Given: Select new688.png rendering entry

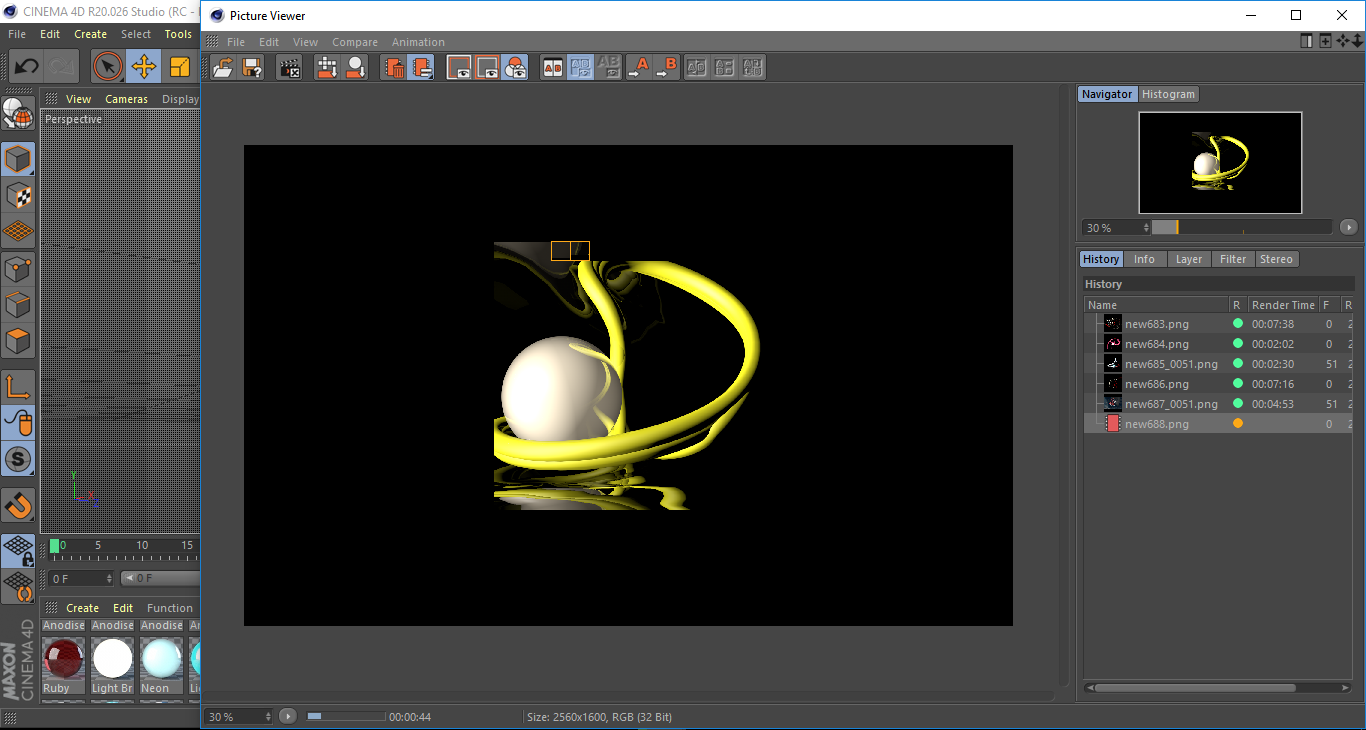Looking at the screenshot, I should tap(1156, 424).
